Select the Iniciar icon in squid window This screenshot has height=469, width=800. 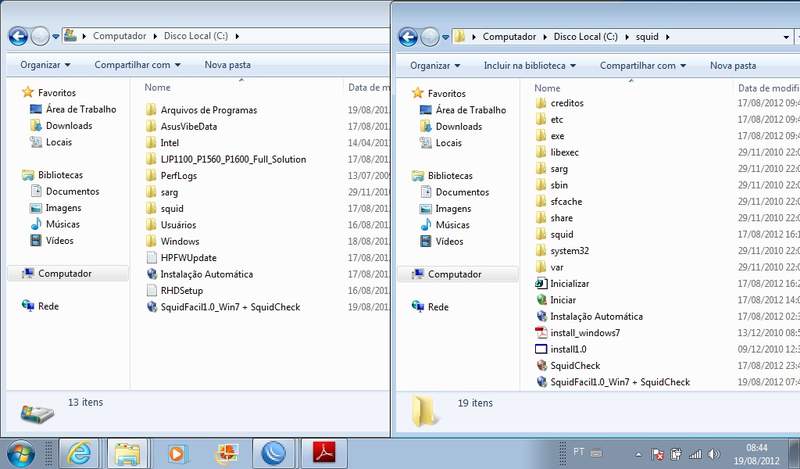tap(541, 300)
